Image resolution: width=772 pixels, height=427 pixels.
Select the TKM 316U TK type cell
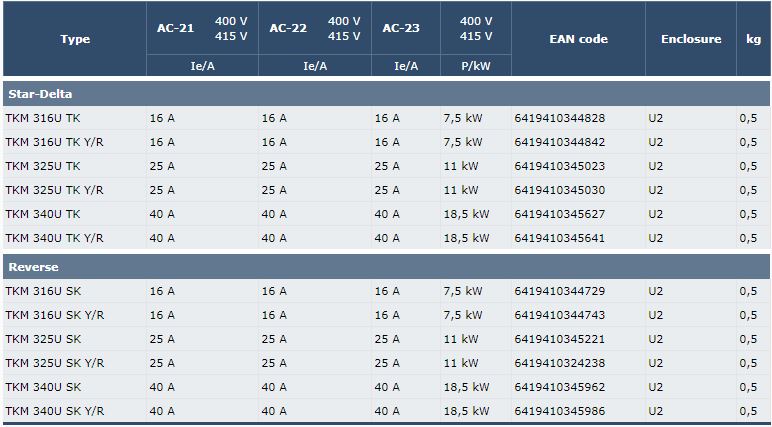[x=74, y=118]
